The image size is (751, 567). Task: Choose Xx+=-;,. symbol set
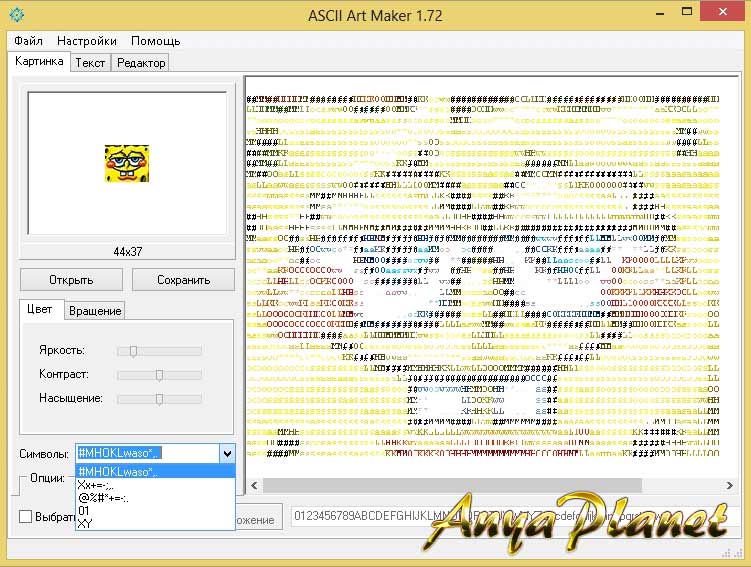(156, 485)
